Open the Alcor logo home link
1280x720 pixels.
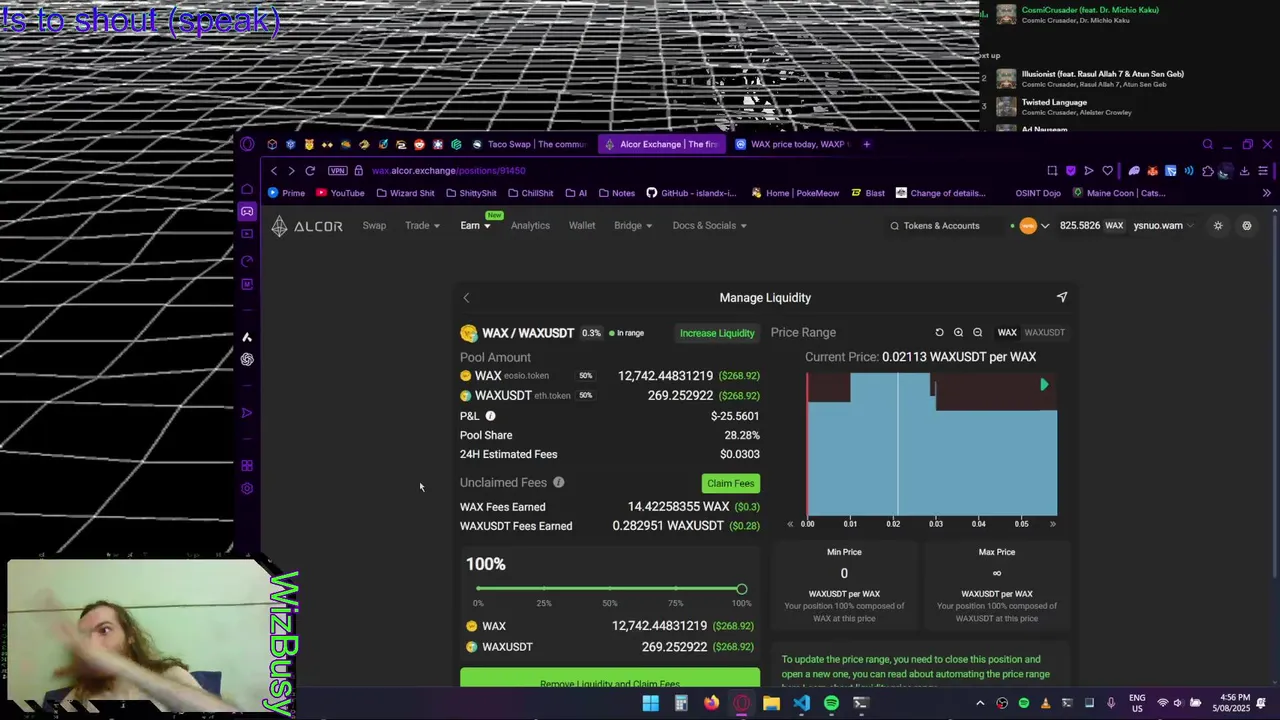[x=306, y=226]
